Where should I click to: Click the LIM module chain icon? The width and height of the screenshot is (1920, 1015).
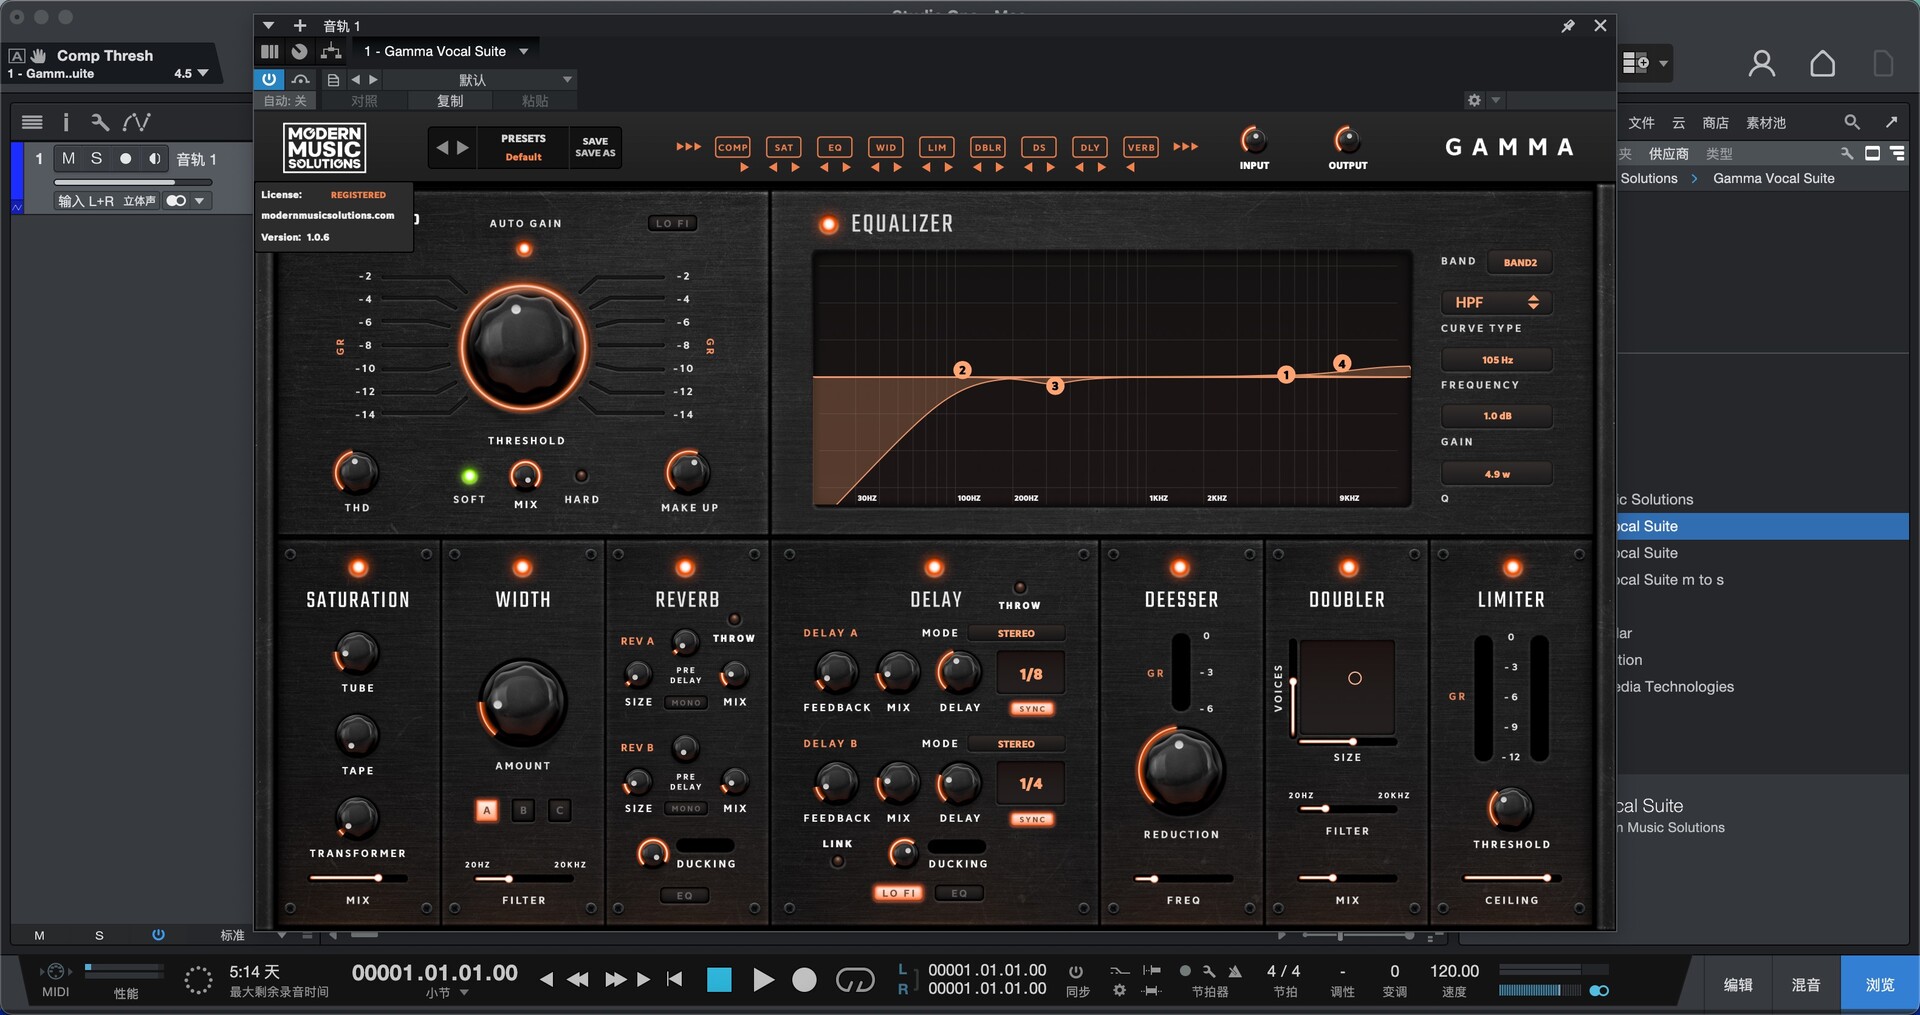click(x=936, y=147)
